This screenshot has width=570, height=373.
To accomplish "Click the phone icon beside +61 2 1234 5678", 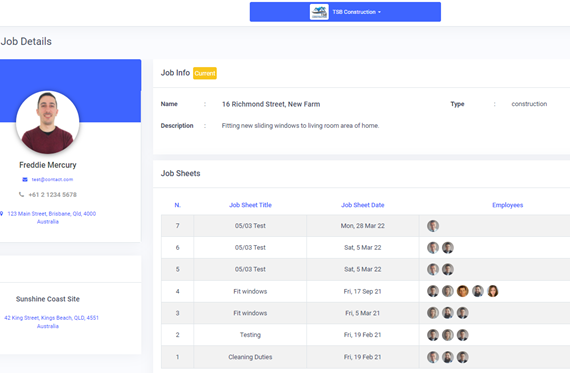I will coord(21,194).
